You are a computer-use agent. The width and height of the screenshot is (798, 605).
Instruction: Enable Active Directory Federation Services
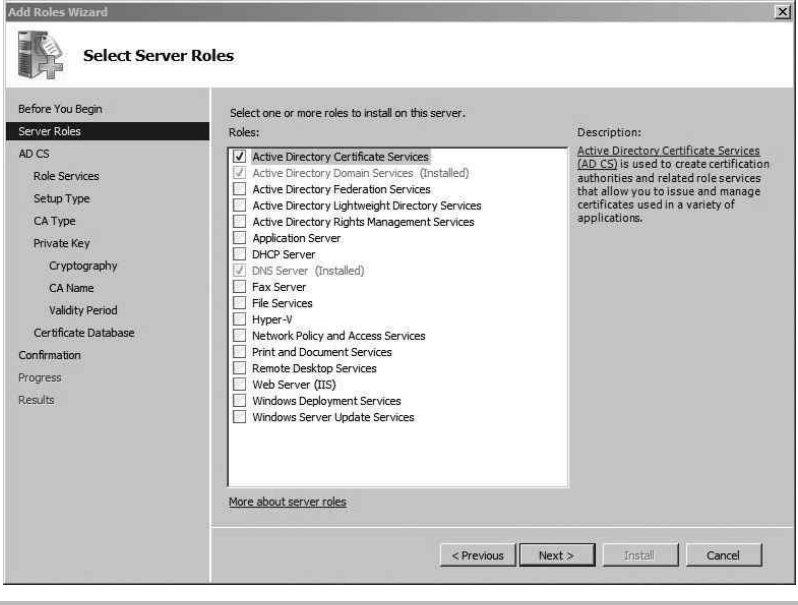click(239, 189)
